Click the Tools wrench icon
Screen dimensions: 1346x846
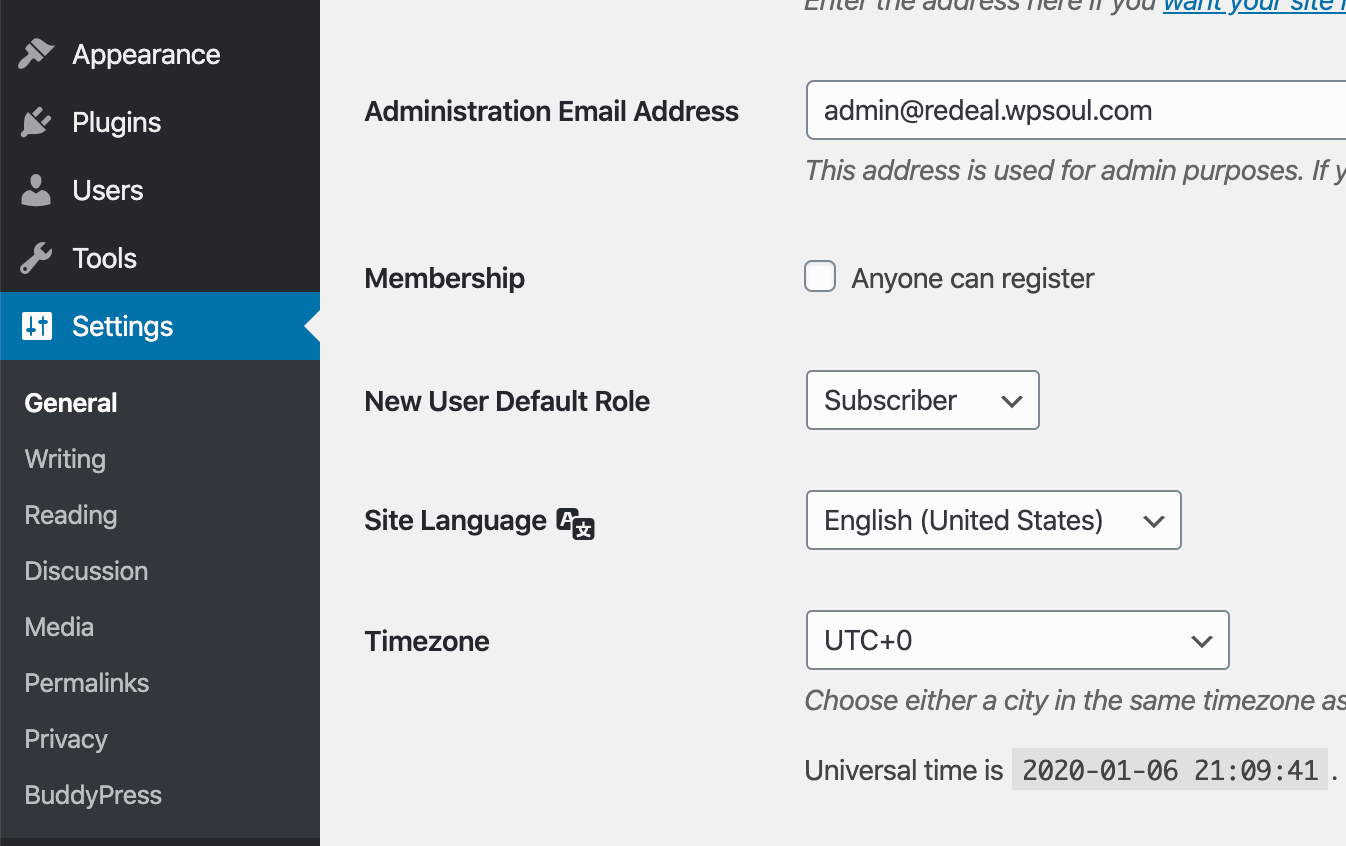[36, 258]
